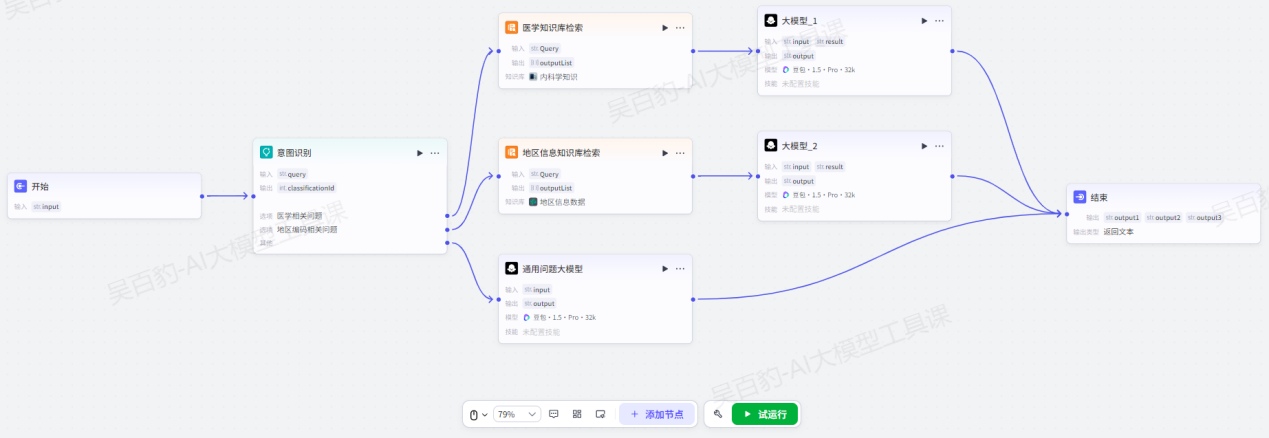
Task: Toggle the minimap icon in toolbar
Action: click(601, 414)
